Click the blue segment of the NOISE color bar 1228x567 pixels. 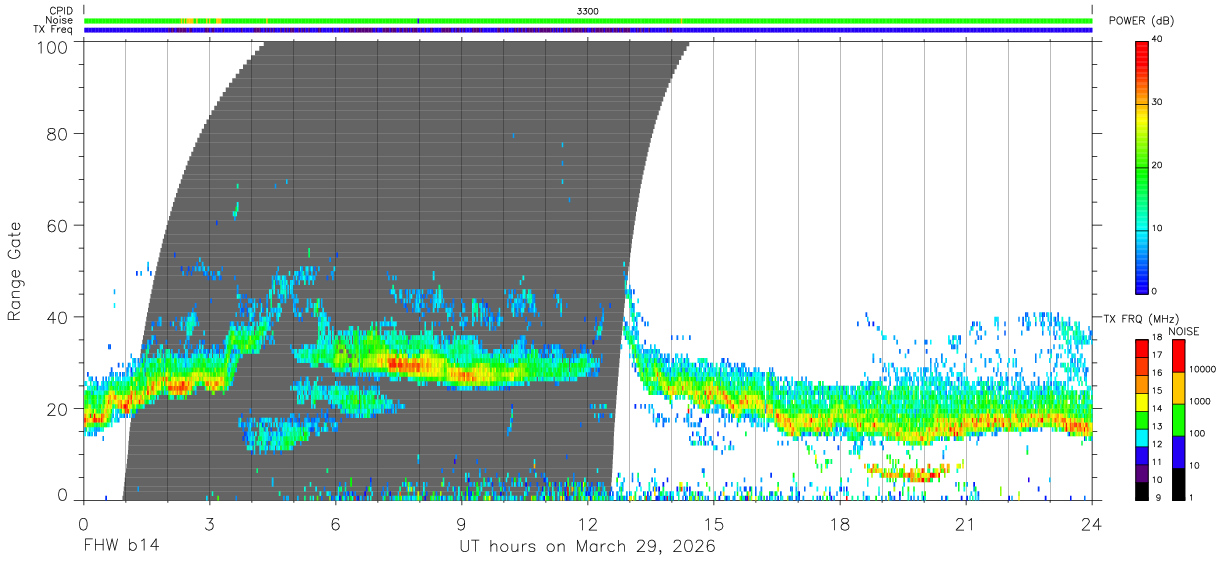[x=1177, y=452]
